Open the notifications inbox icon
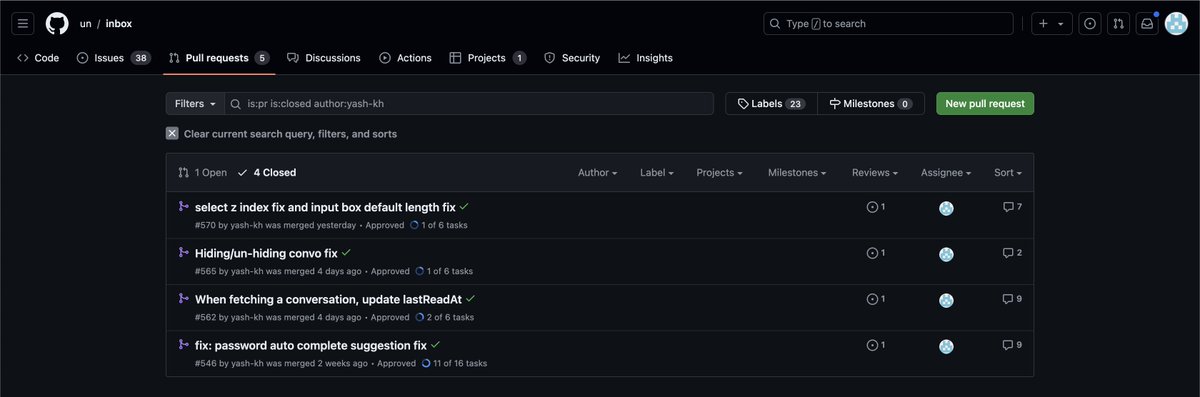The height and width of the screenshot is (397, 1200). coord(1148,23)
